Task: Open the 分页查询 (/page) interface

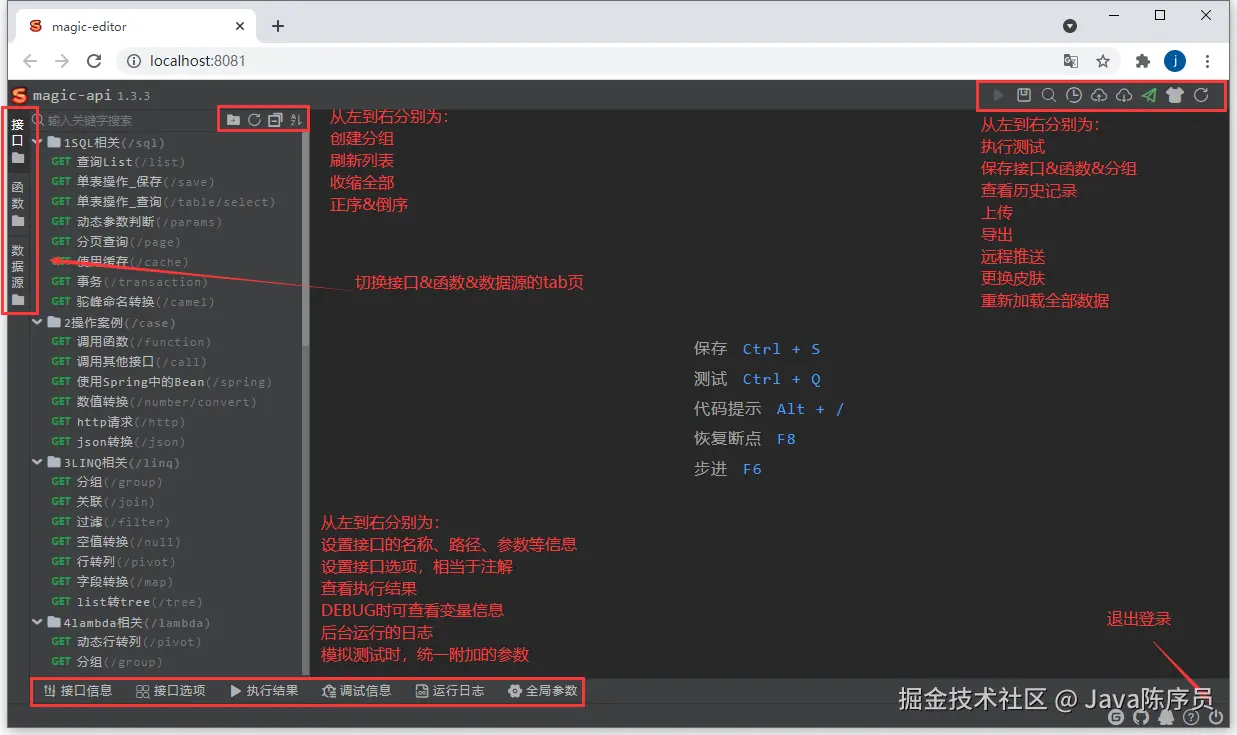Action: [115, 242]
